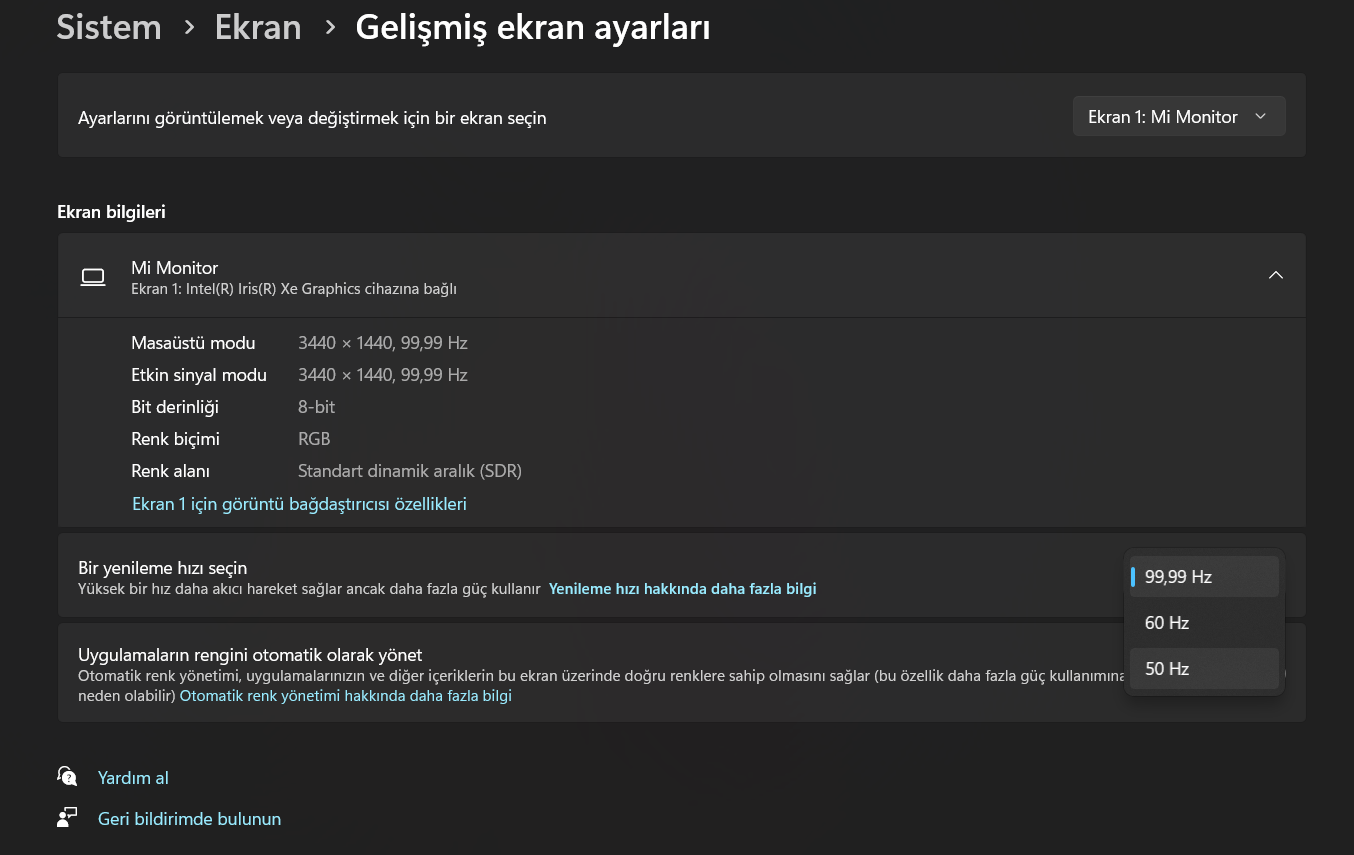Collapse the Mi Monitor details panel
The height and width of the screenshot is (855, 1354).
1275,274
